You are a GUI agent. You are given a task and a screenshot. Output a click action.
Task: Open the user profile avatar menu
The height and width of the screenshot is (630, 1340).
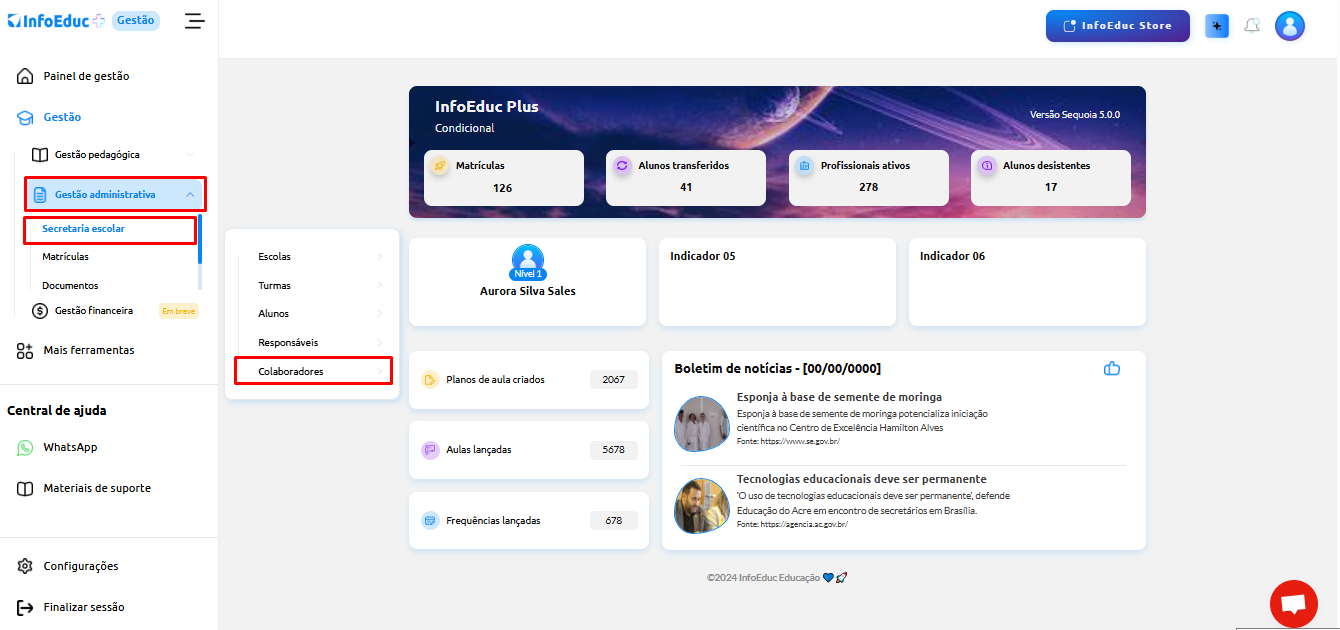point(1290,26)
